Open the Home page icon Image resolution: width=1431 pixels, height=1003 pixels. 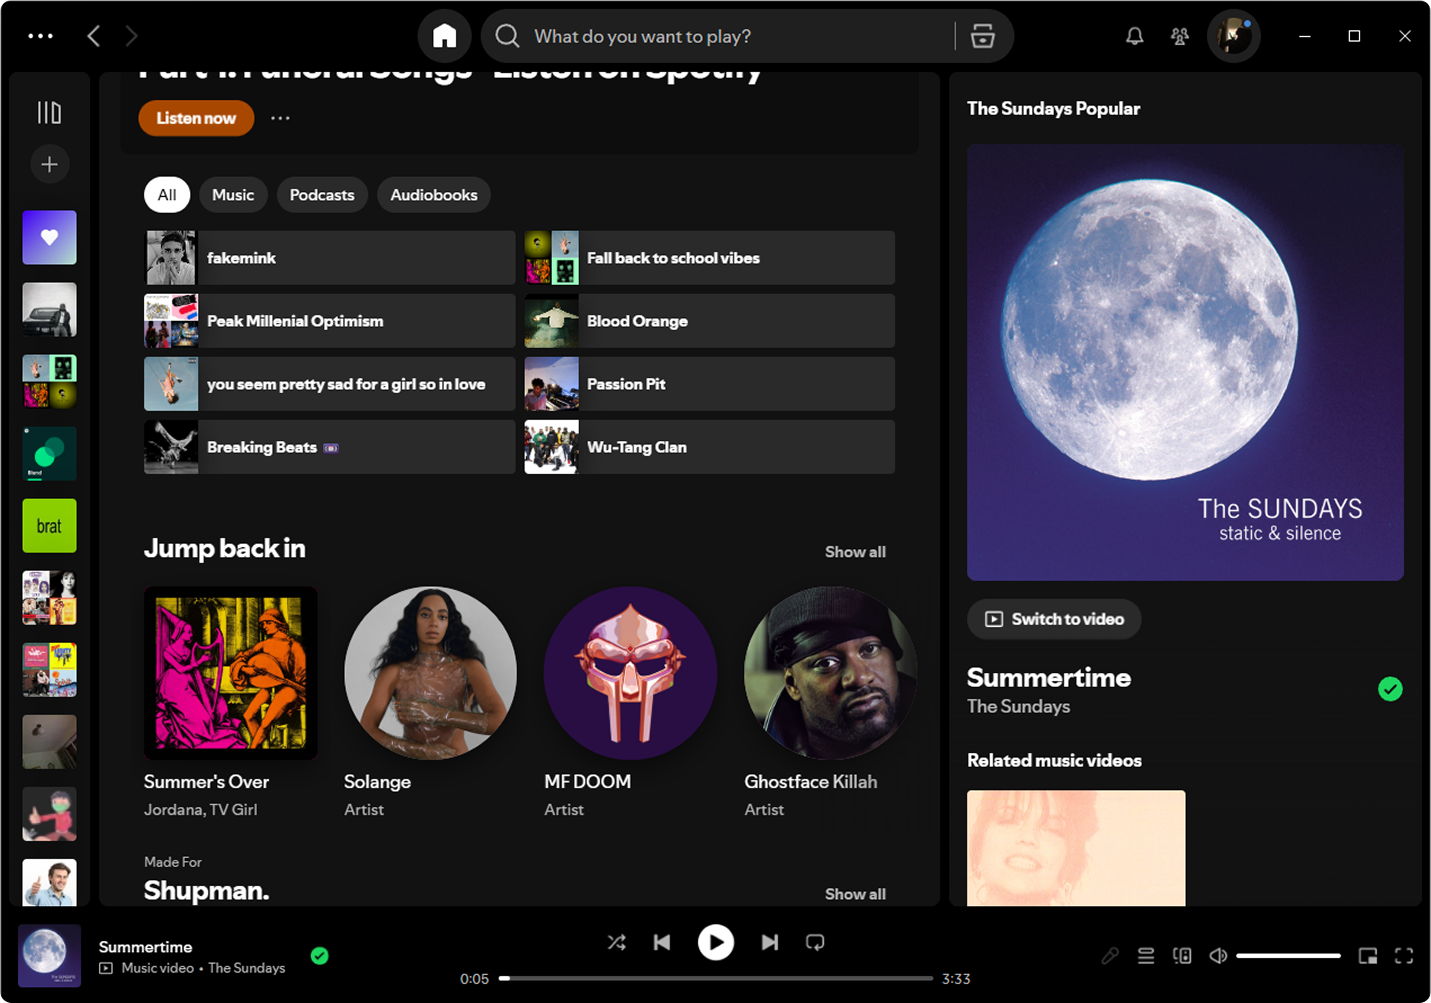pyautogui.click(x=444, y=36)
